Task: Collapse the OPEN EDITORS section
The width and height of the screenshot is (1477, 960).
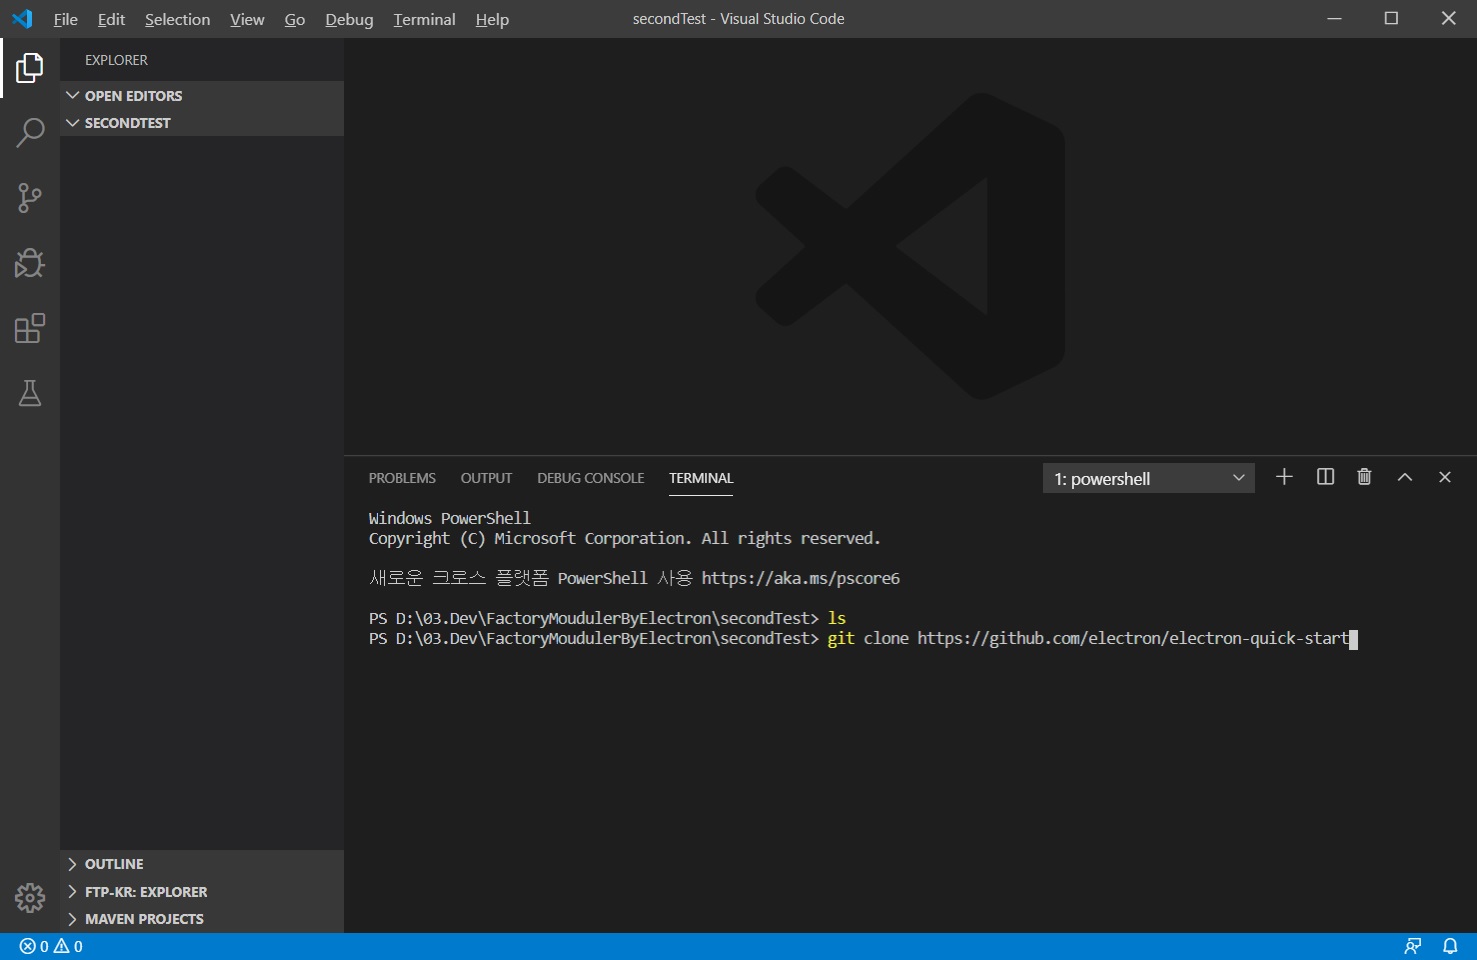Action: (x=202, y=95)
